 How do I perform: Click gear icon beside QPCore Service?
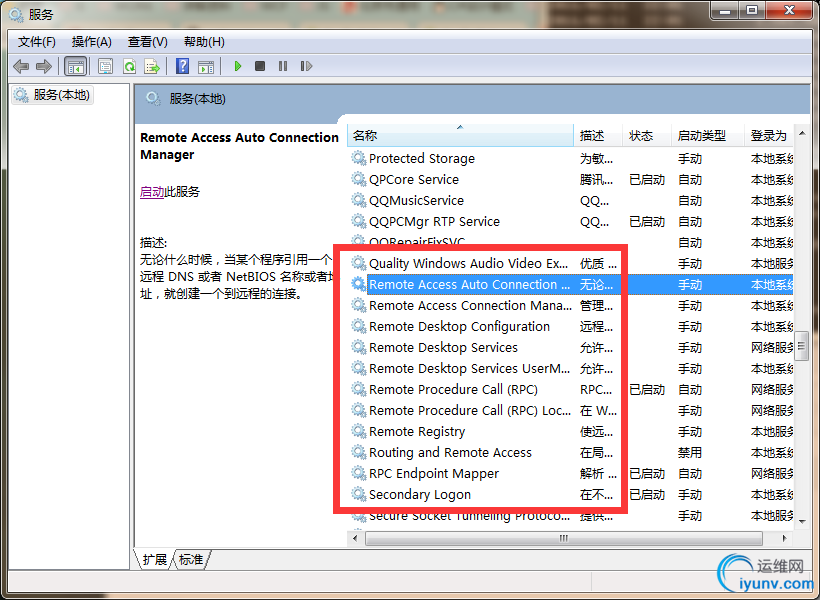[358, 179]
